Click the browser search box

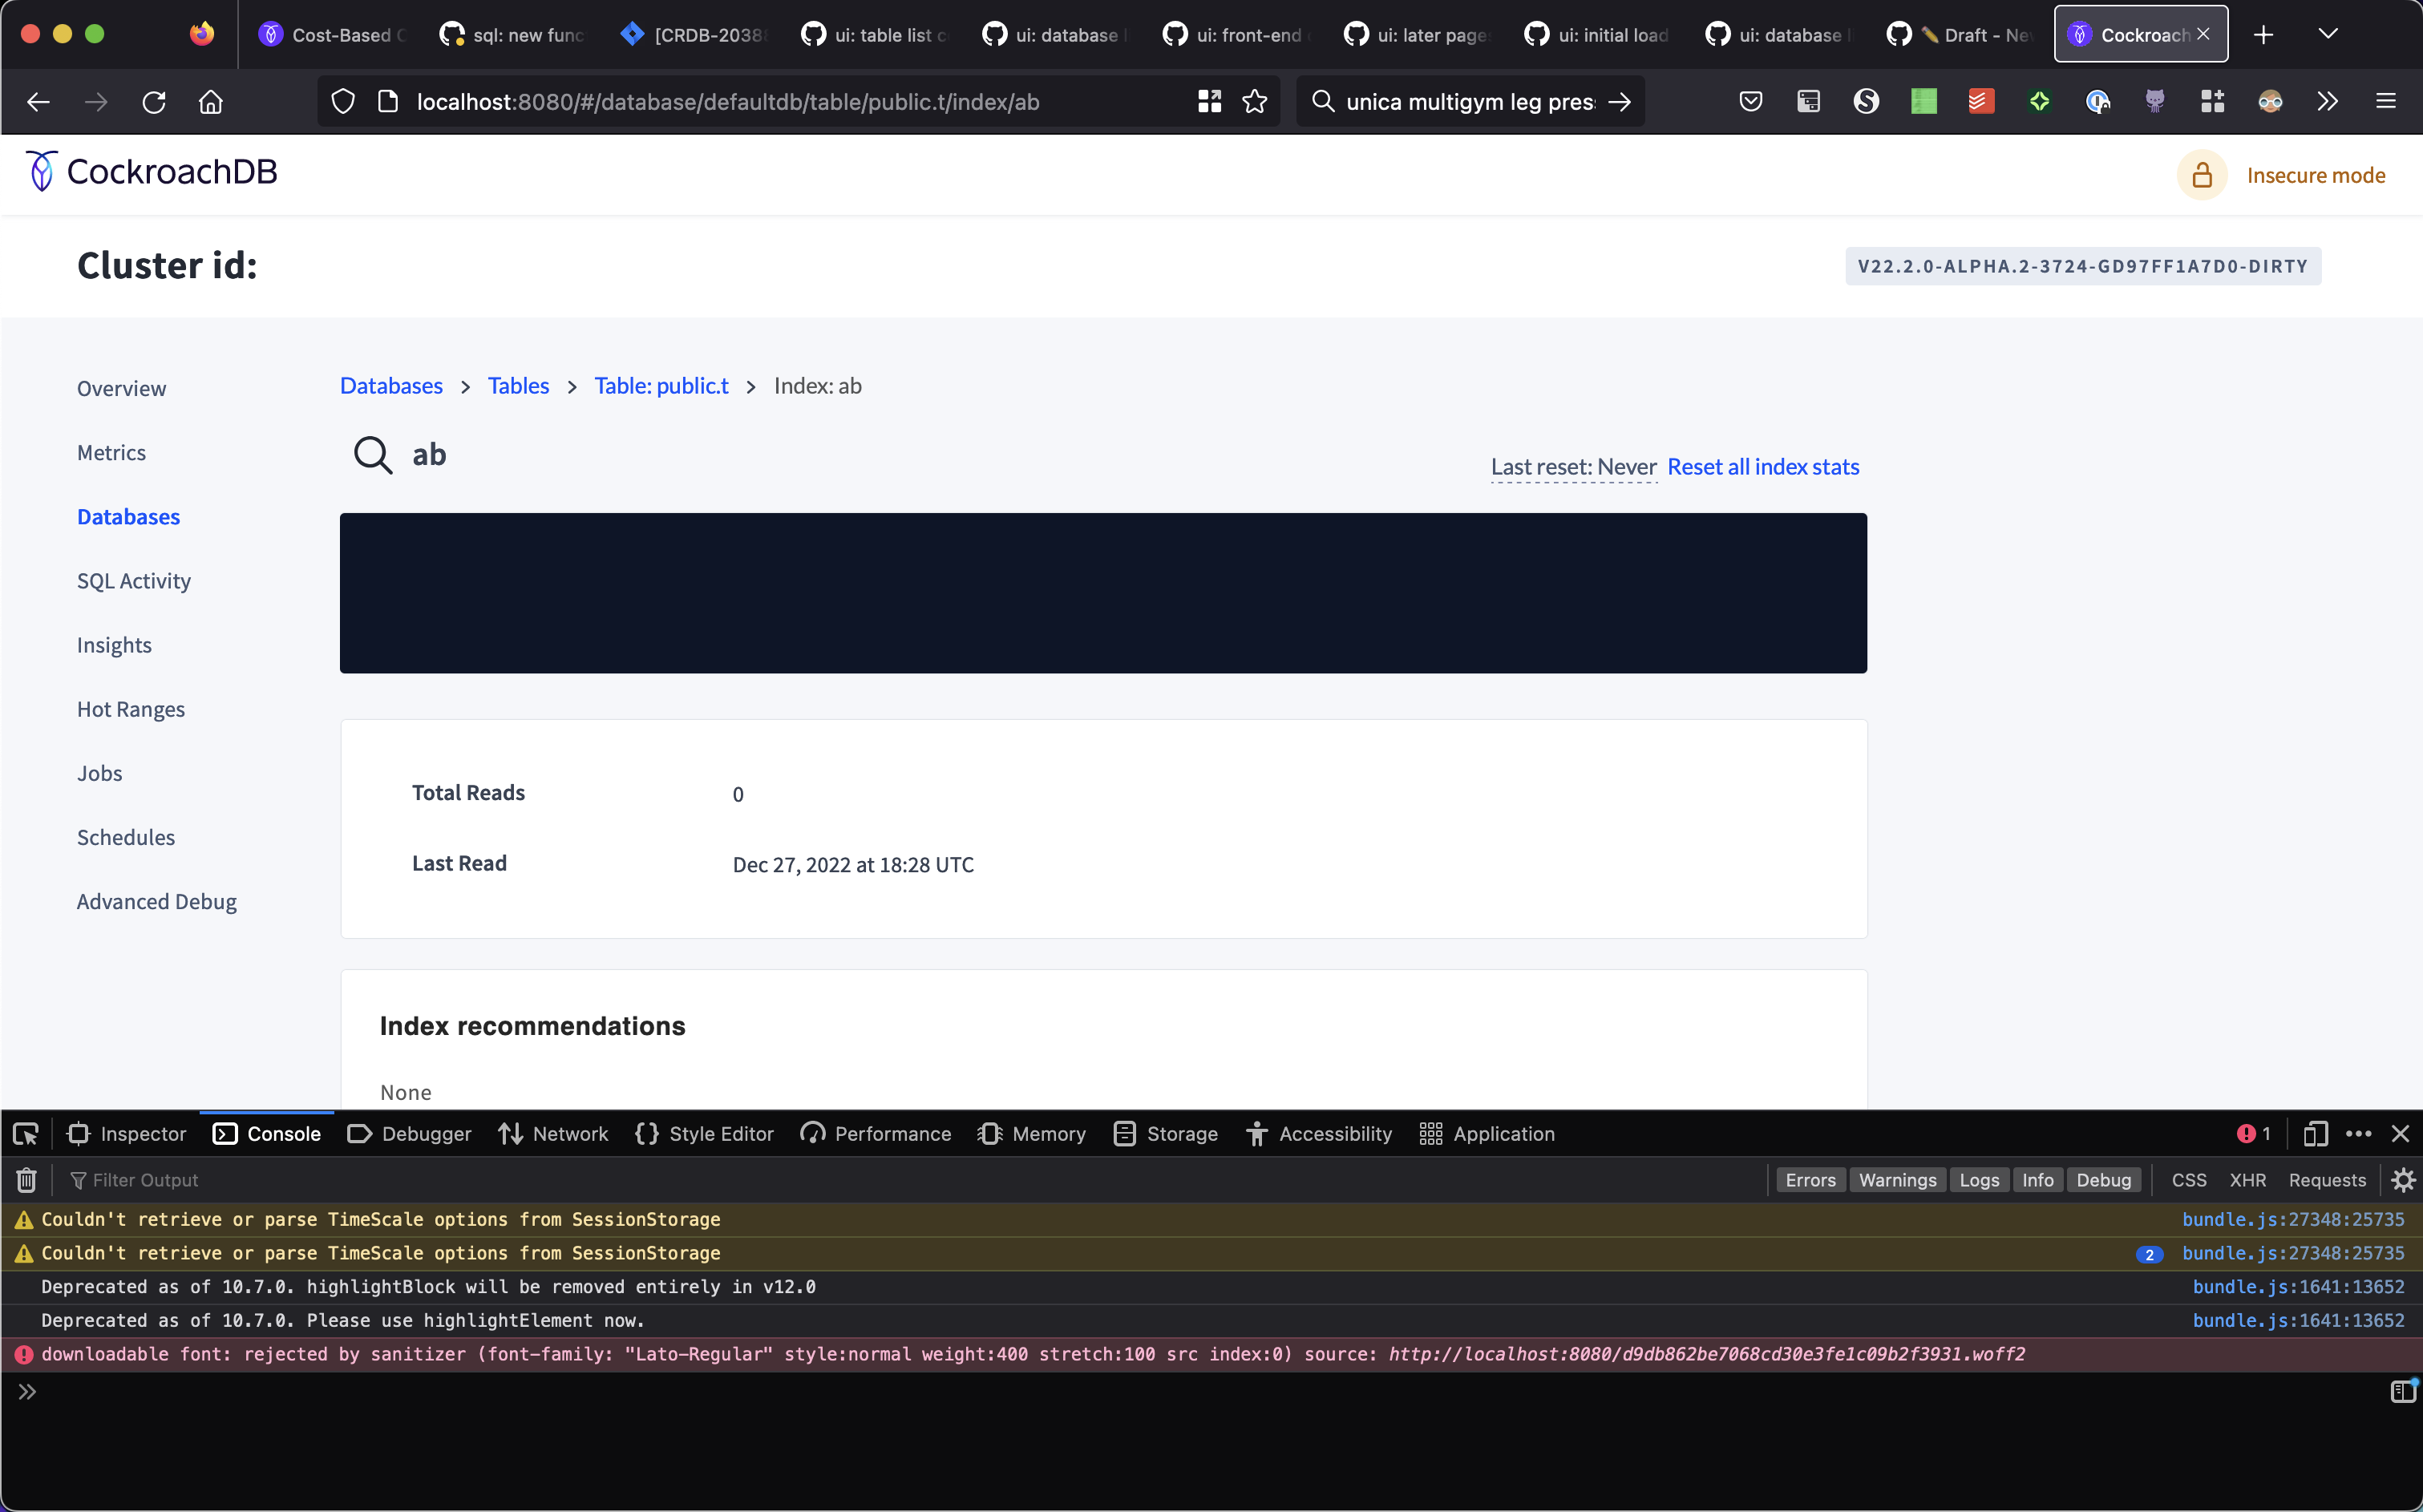click(x=1469, y=102)
